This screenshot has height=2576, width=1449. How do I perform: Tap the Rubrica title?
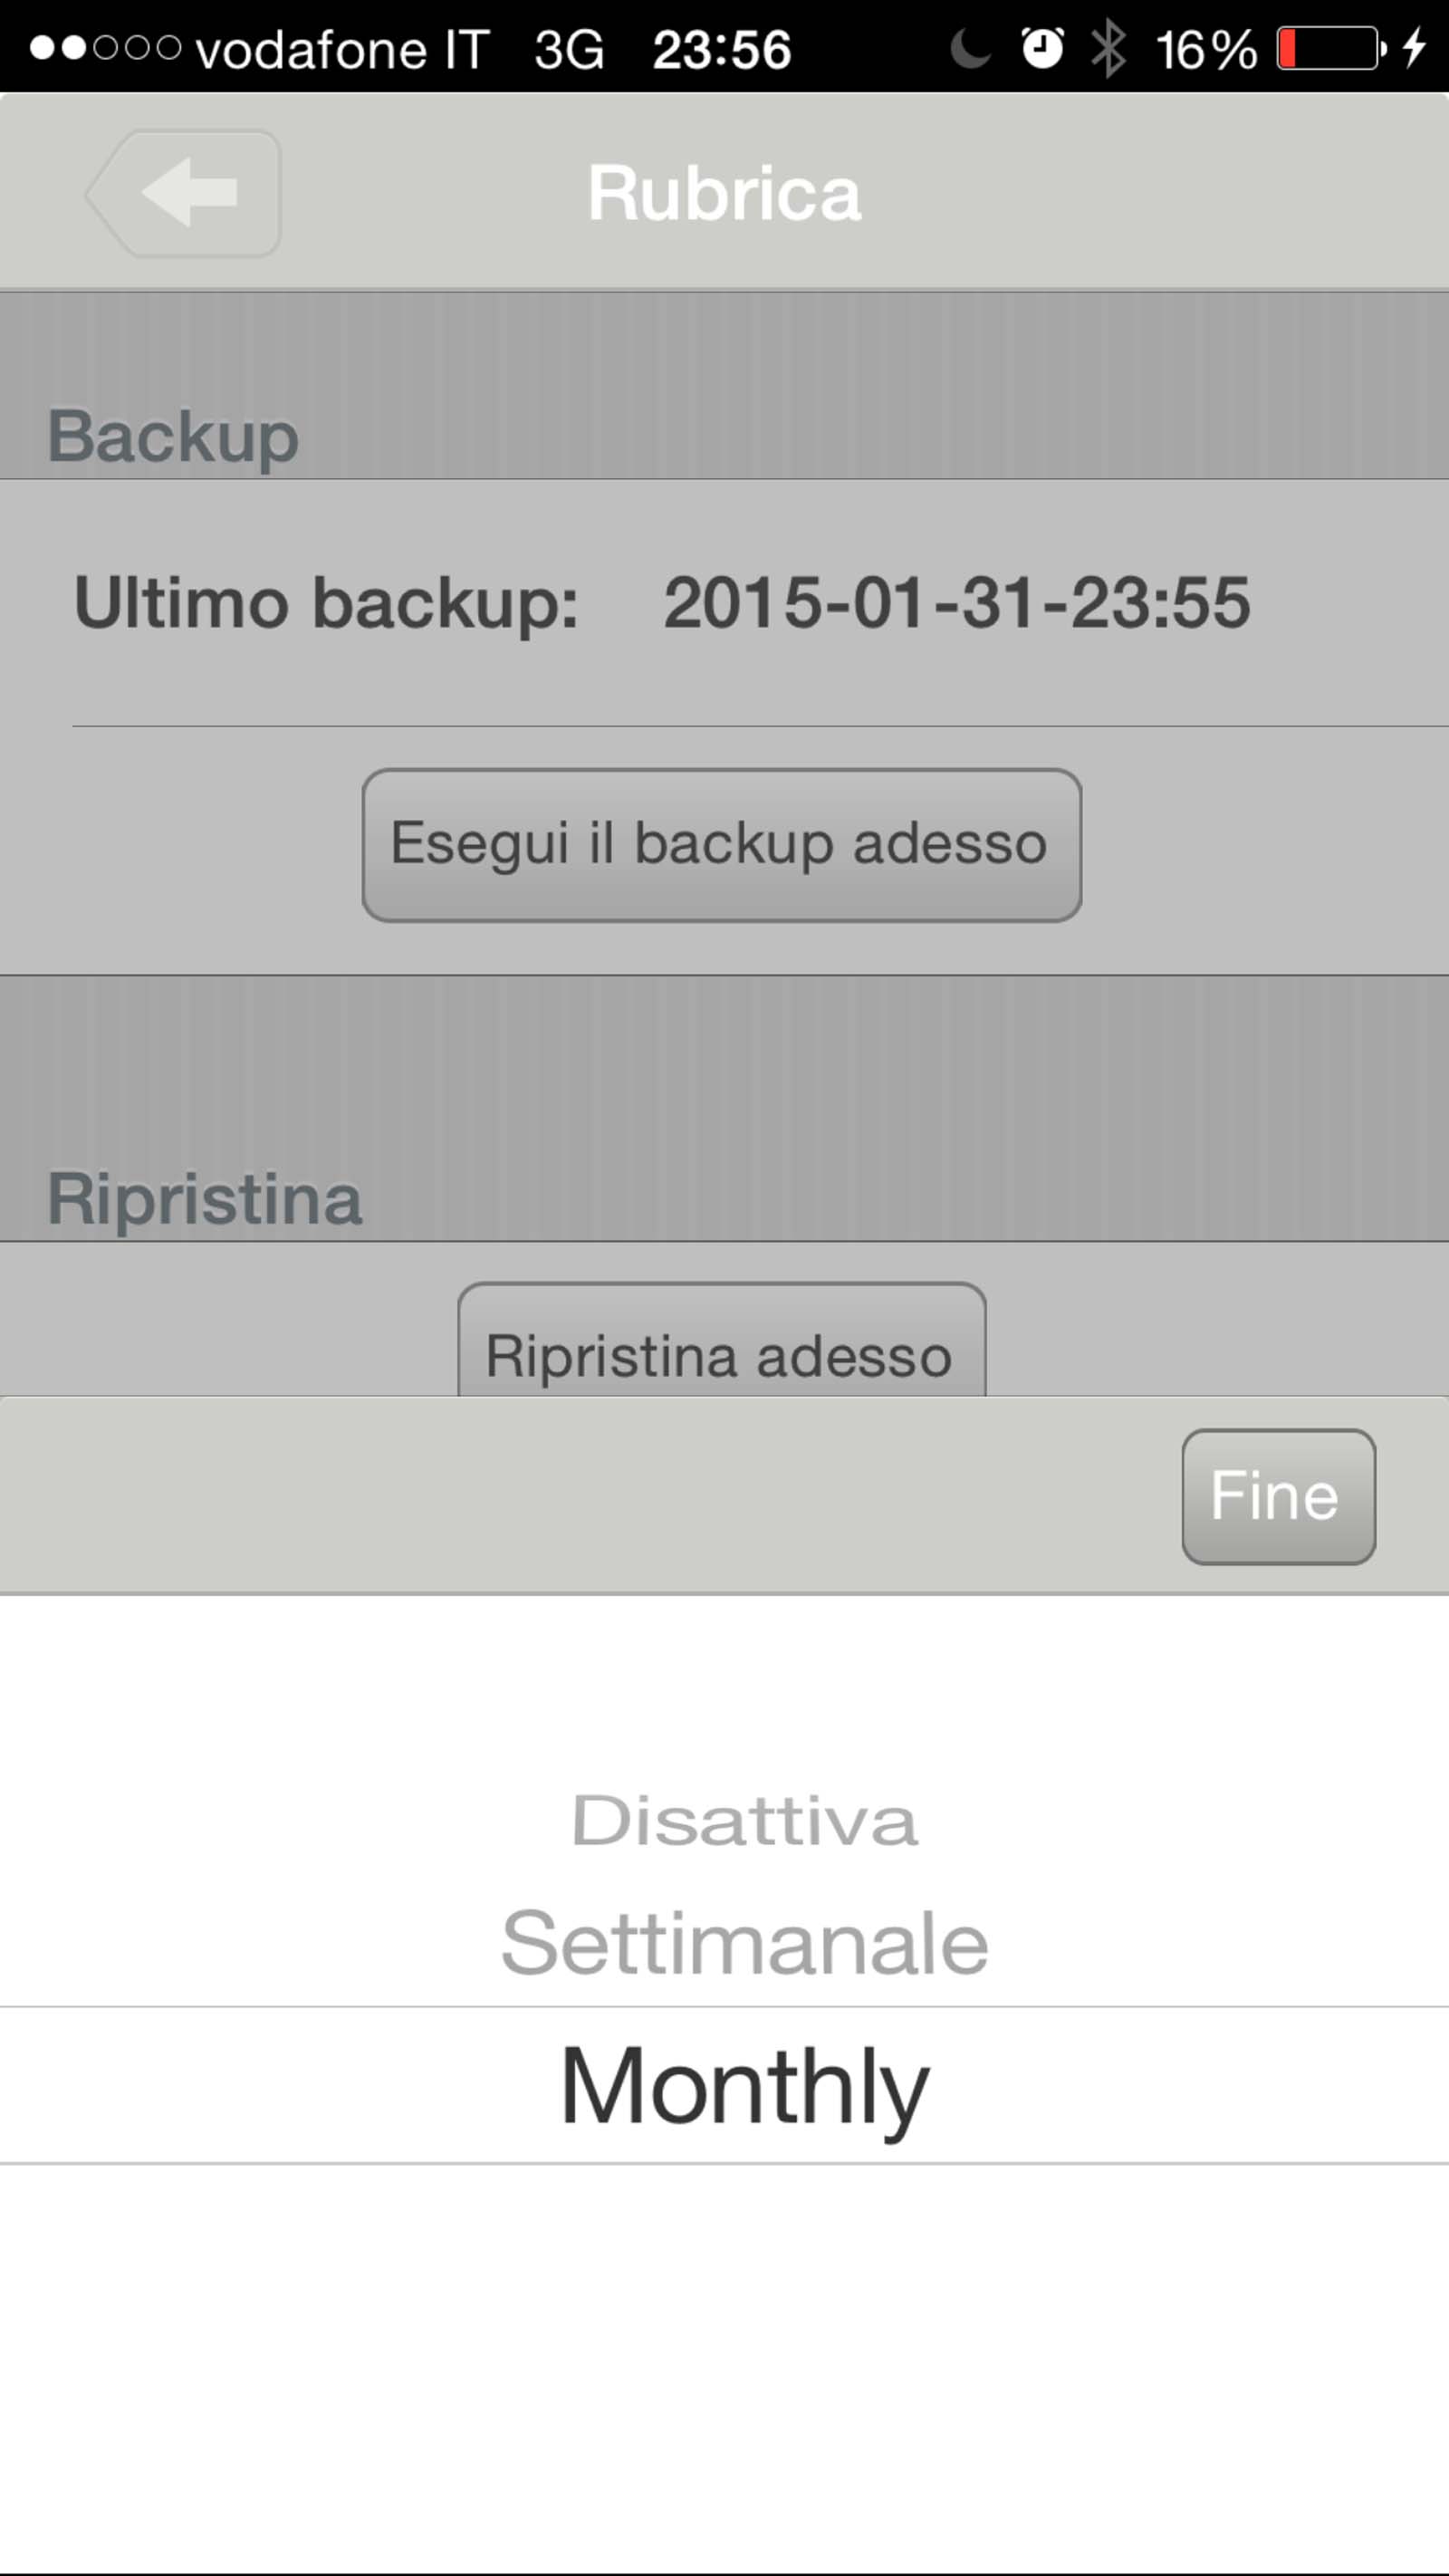pyautogui.click(x=724, y=193)
